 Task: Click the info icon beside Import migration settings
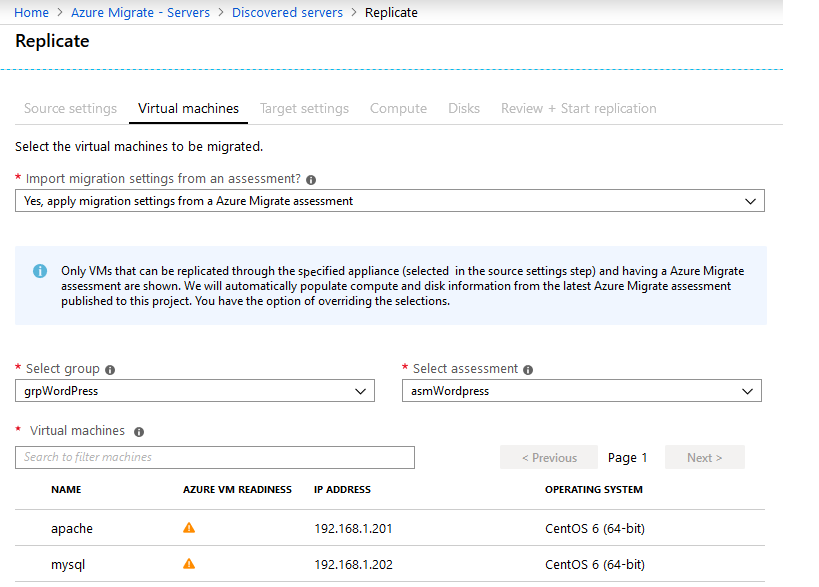pos(311,180)
